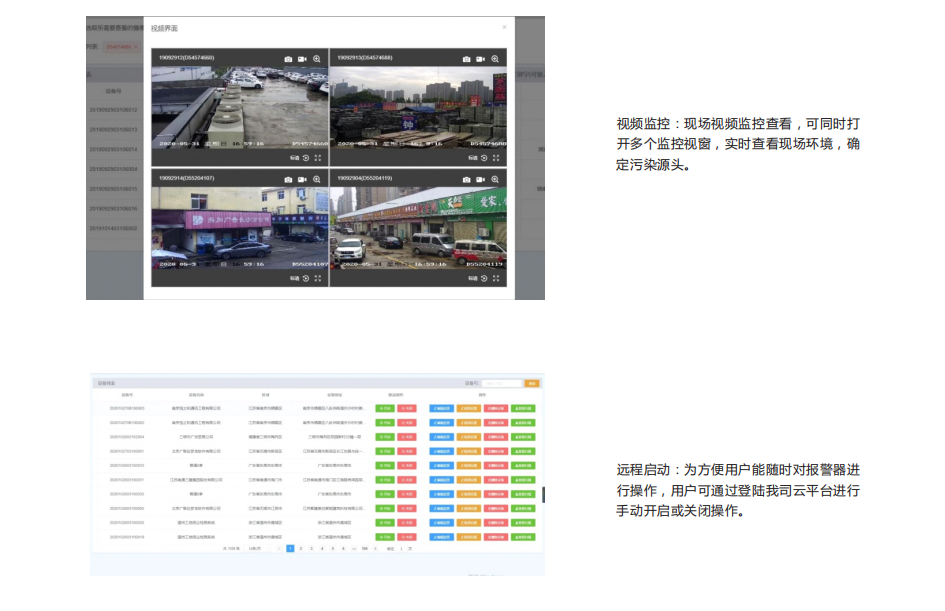Click previous page arrow in pagination
Screen dimensions: 945x611
pos(279,548)
